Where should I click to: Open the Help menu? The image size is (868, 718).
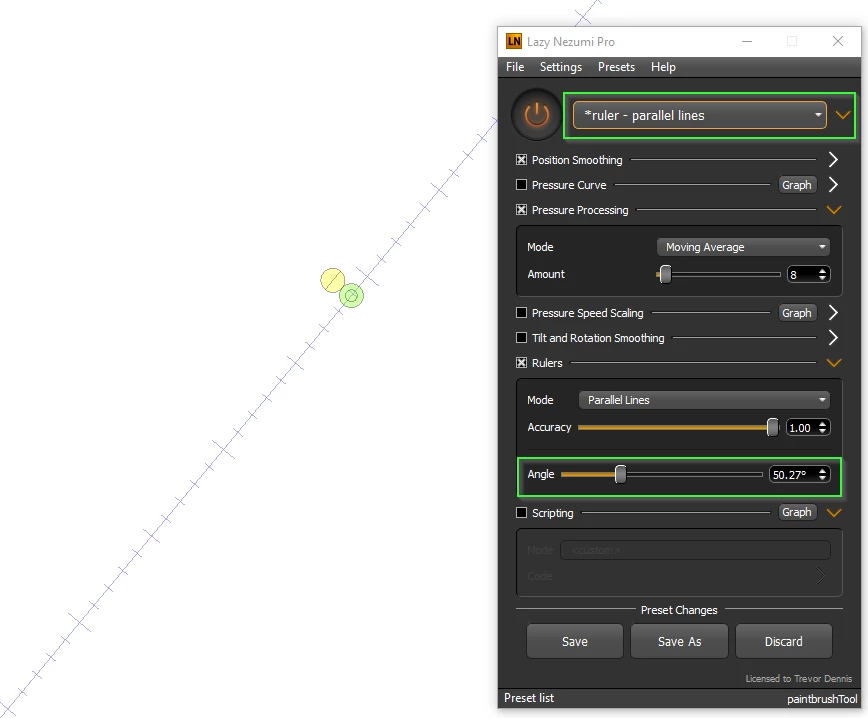[x=663, y=67]
